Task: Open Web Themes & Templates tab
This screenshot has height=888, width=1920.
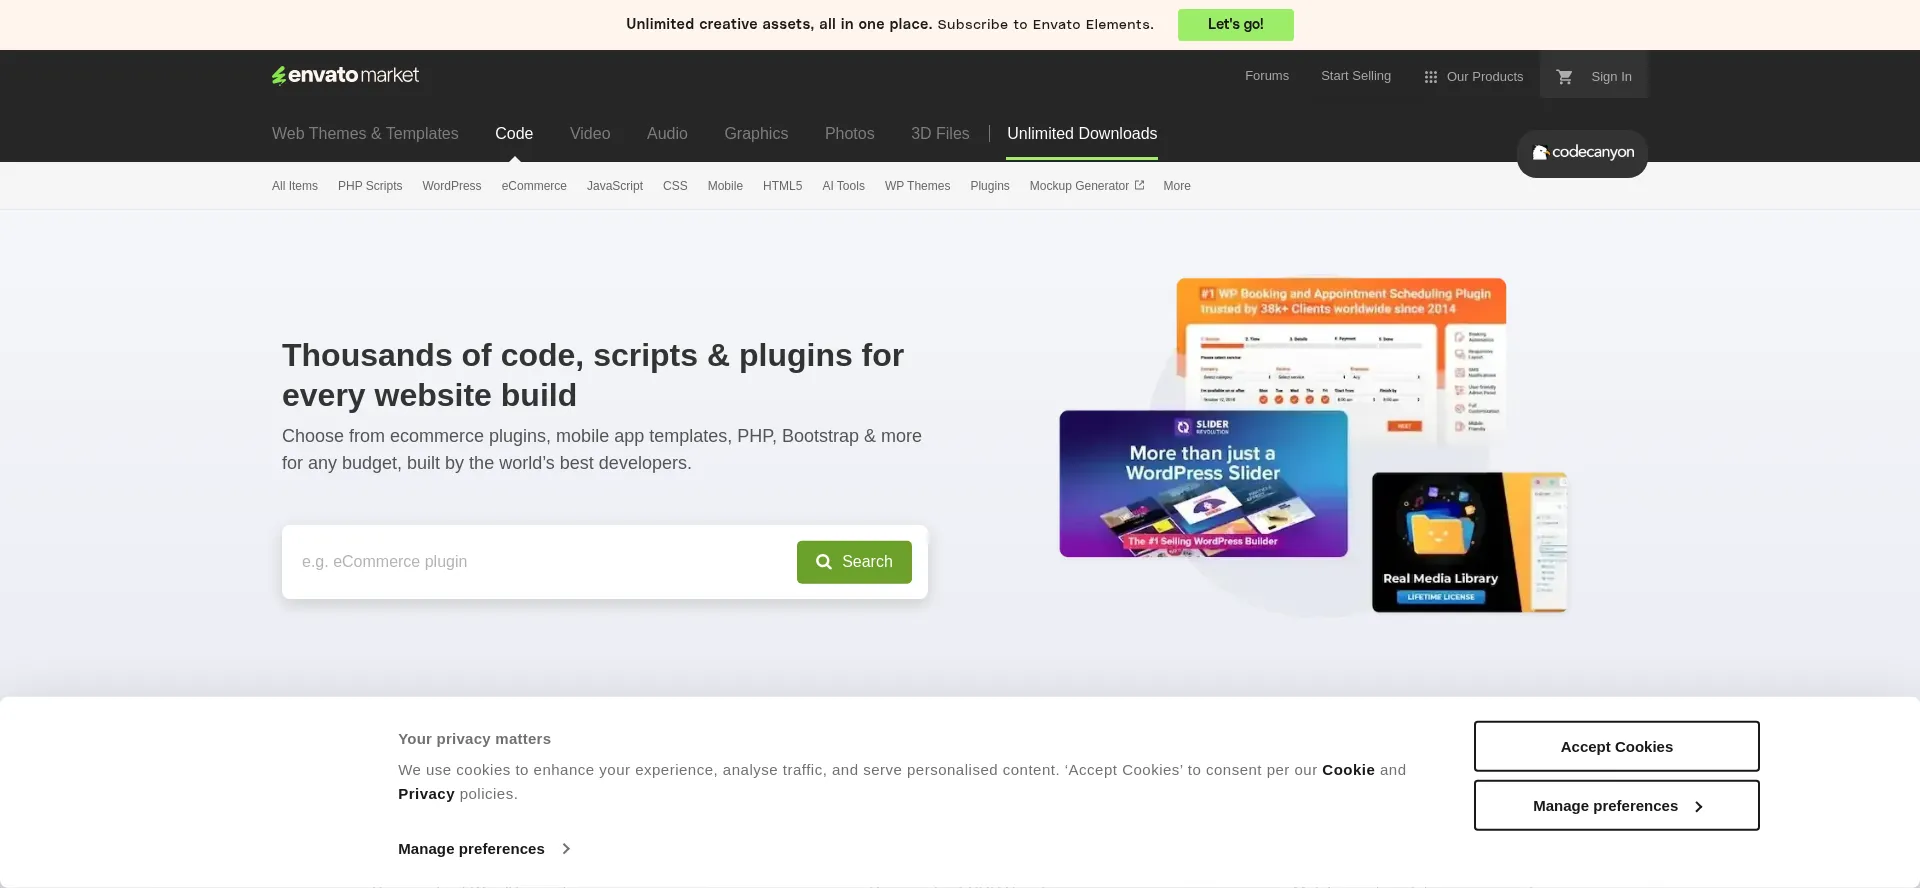Action: pos(365,134)
